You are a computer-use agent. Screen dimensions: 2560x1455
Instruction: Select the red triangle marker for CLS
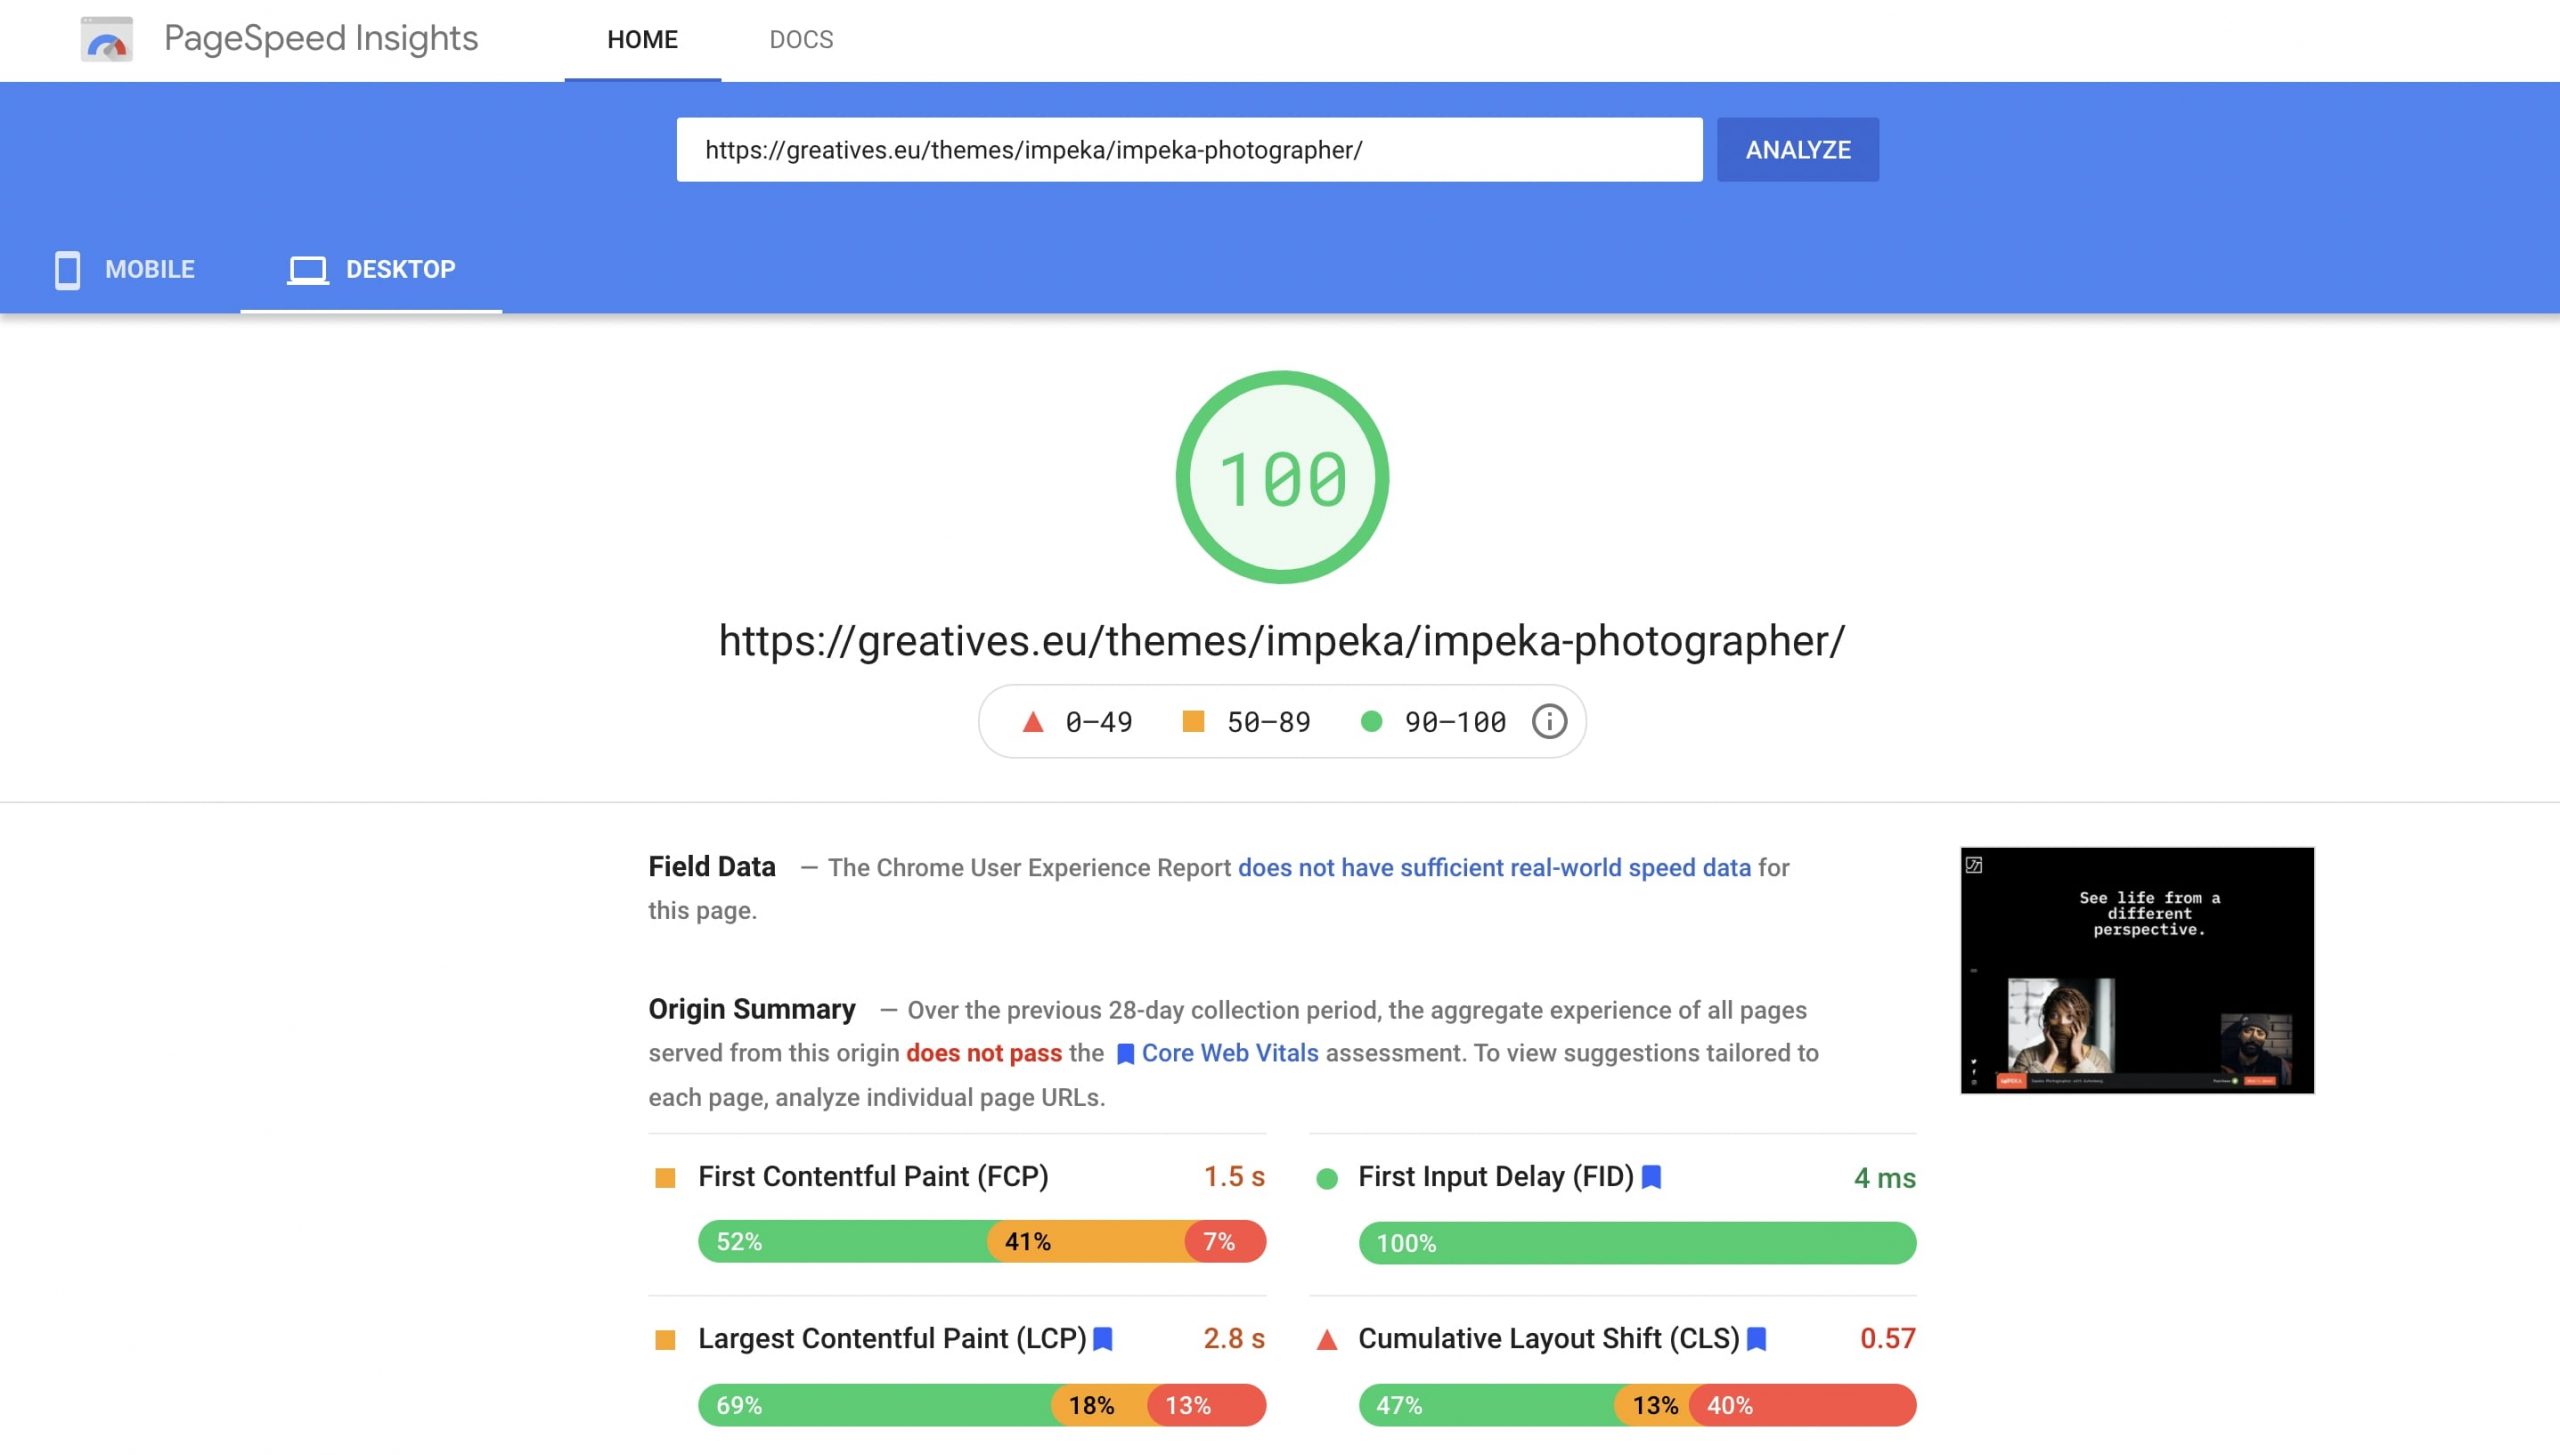(x=1327, y=1337)
